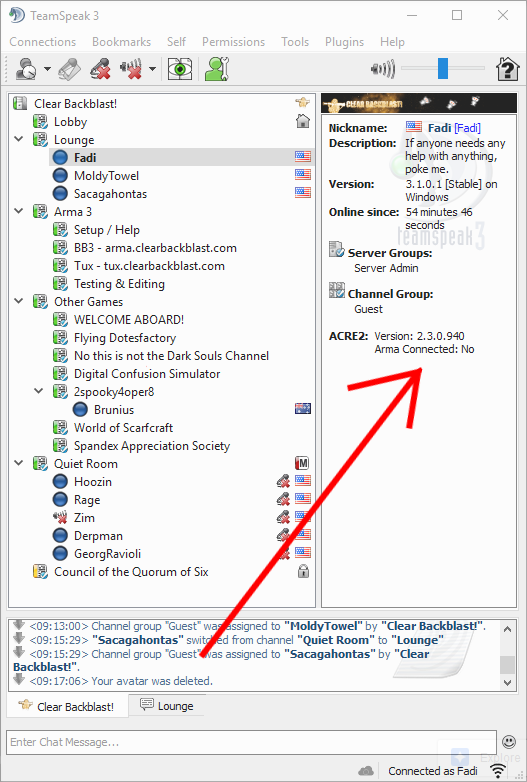Adjust the volume slider handle

pyautogui.click(x=443, y=68)
